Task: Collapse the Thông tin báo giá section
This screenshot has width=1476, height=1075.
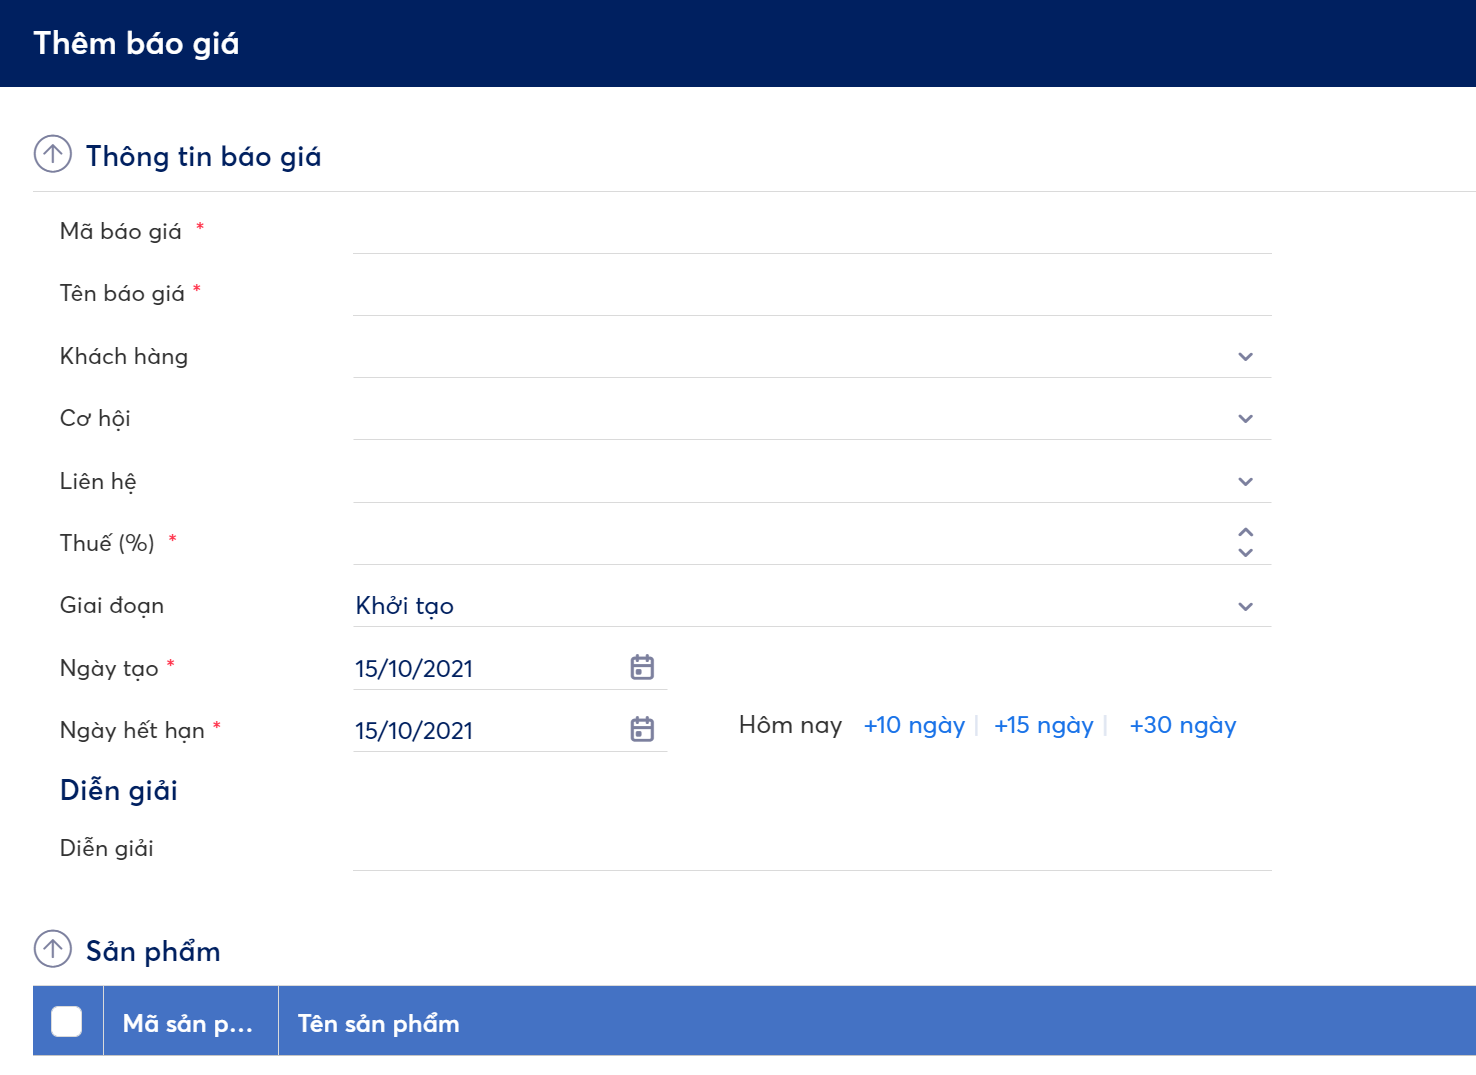Action: [53, 154]
